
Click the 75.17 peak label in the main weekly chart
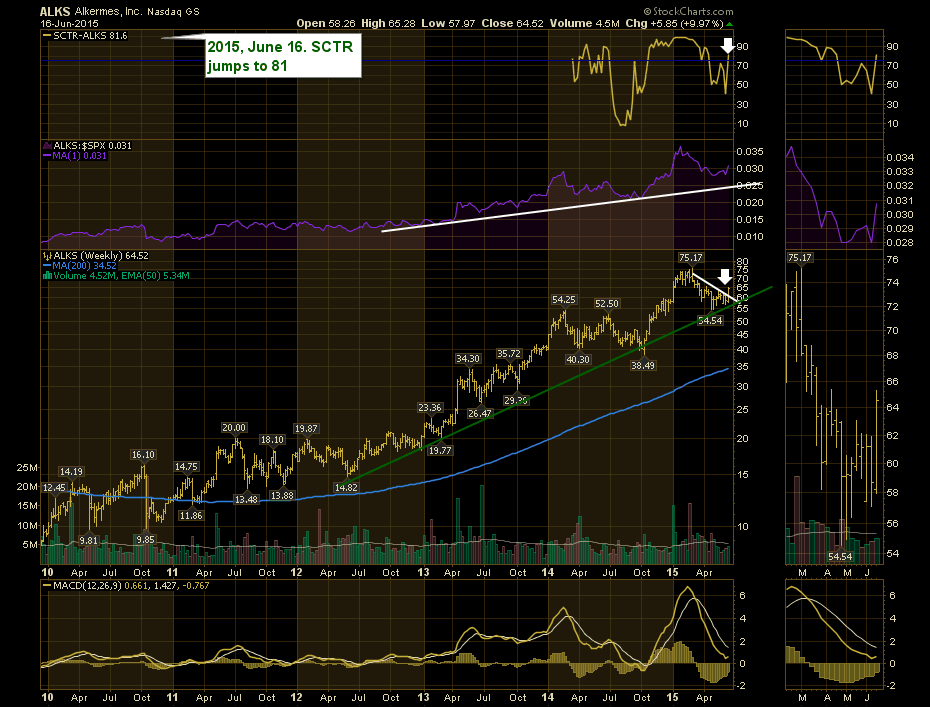pos(690,257)
